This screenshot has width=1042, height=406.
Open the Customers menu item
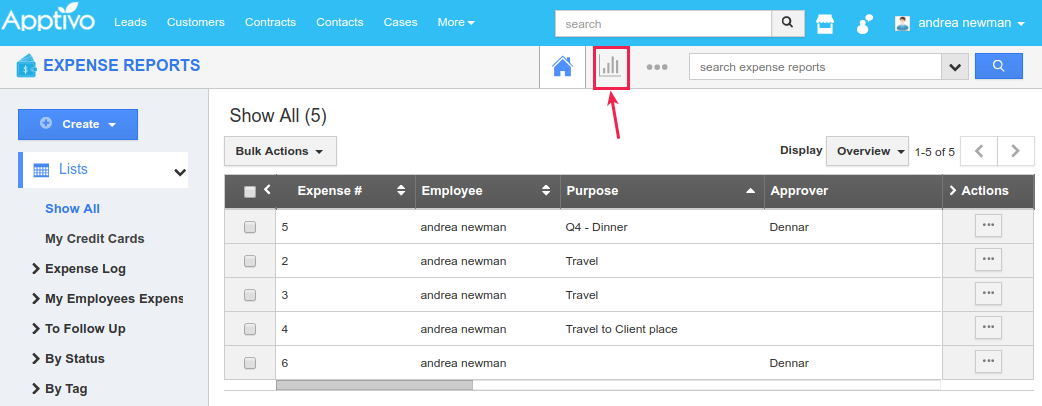click(x=195, y=22)
